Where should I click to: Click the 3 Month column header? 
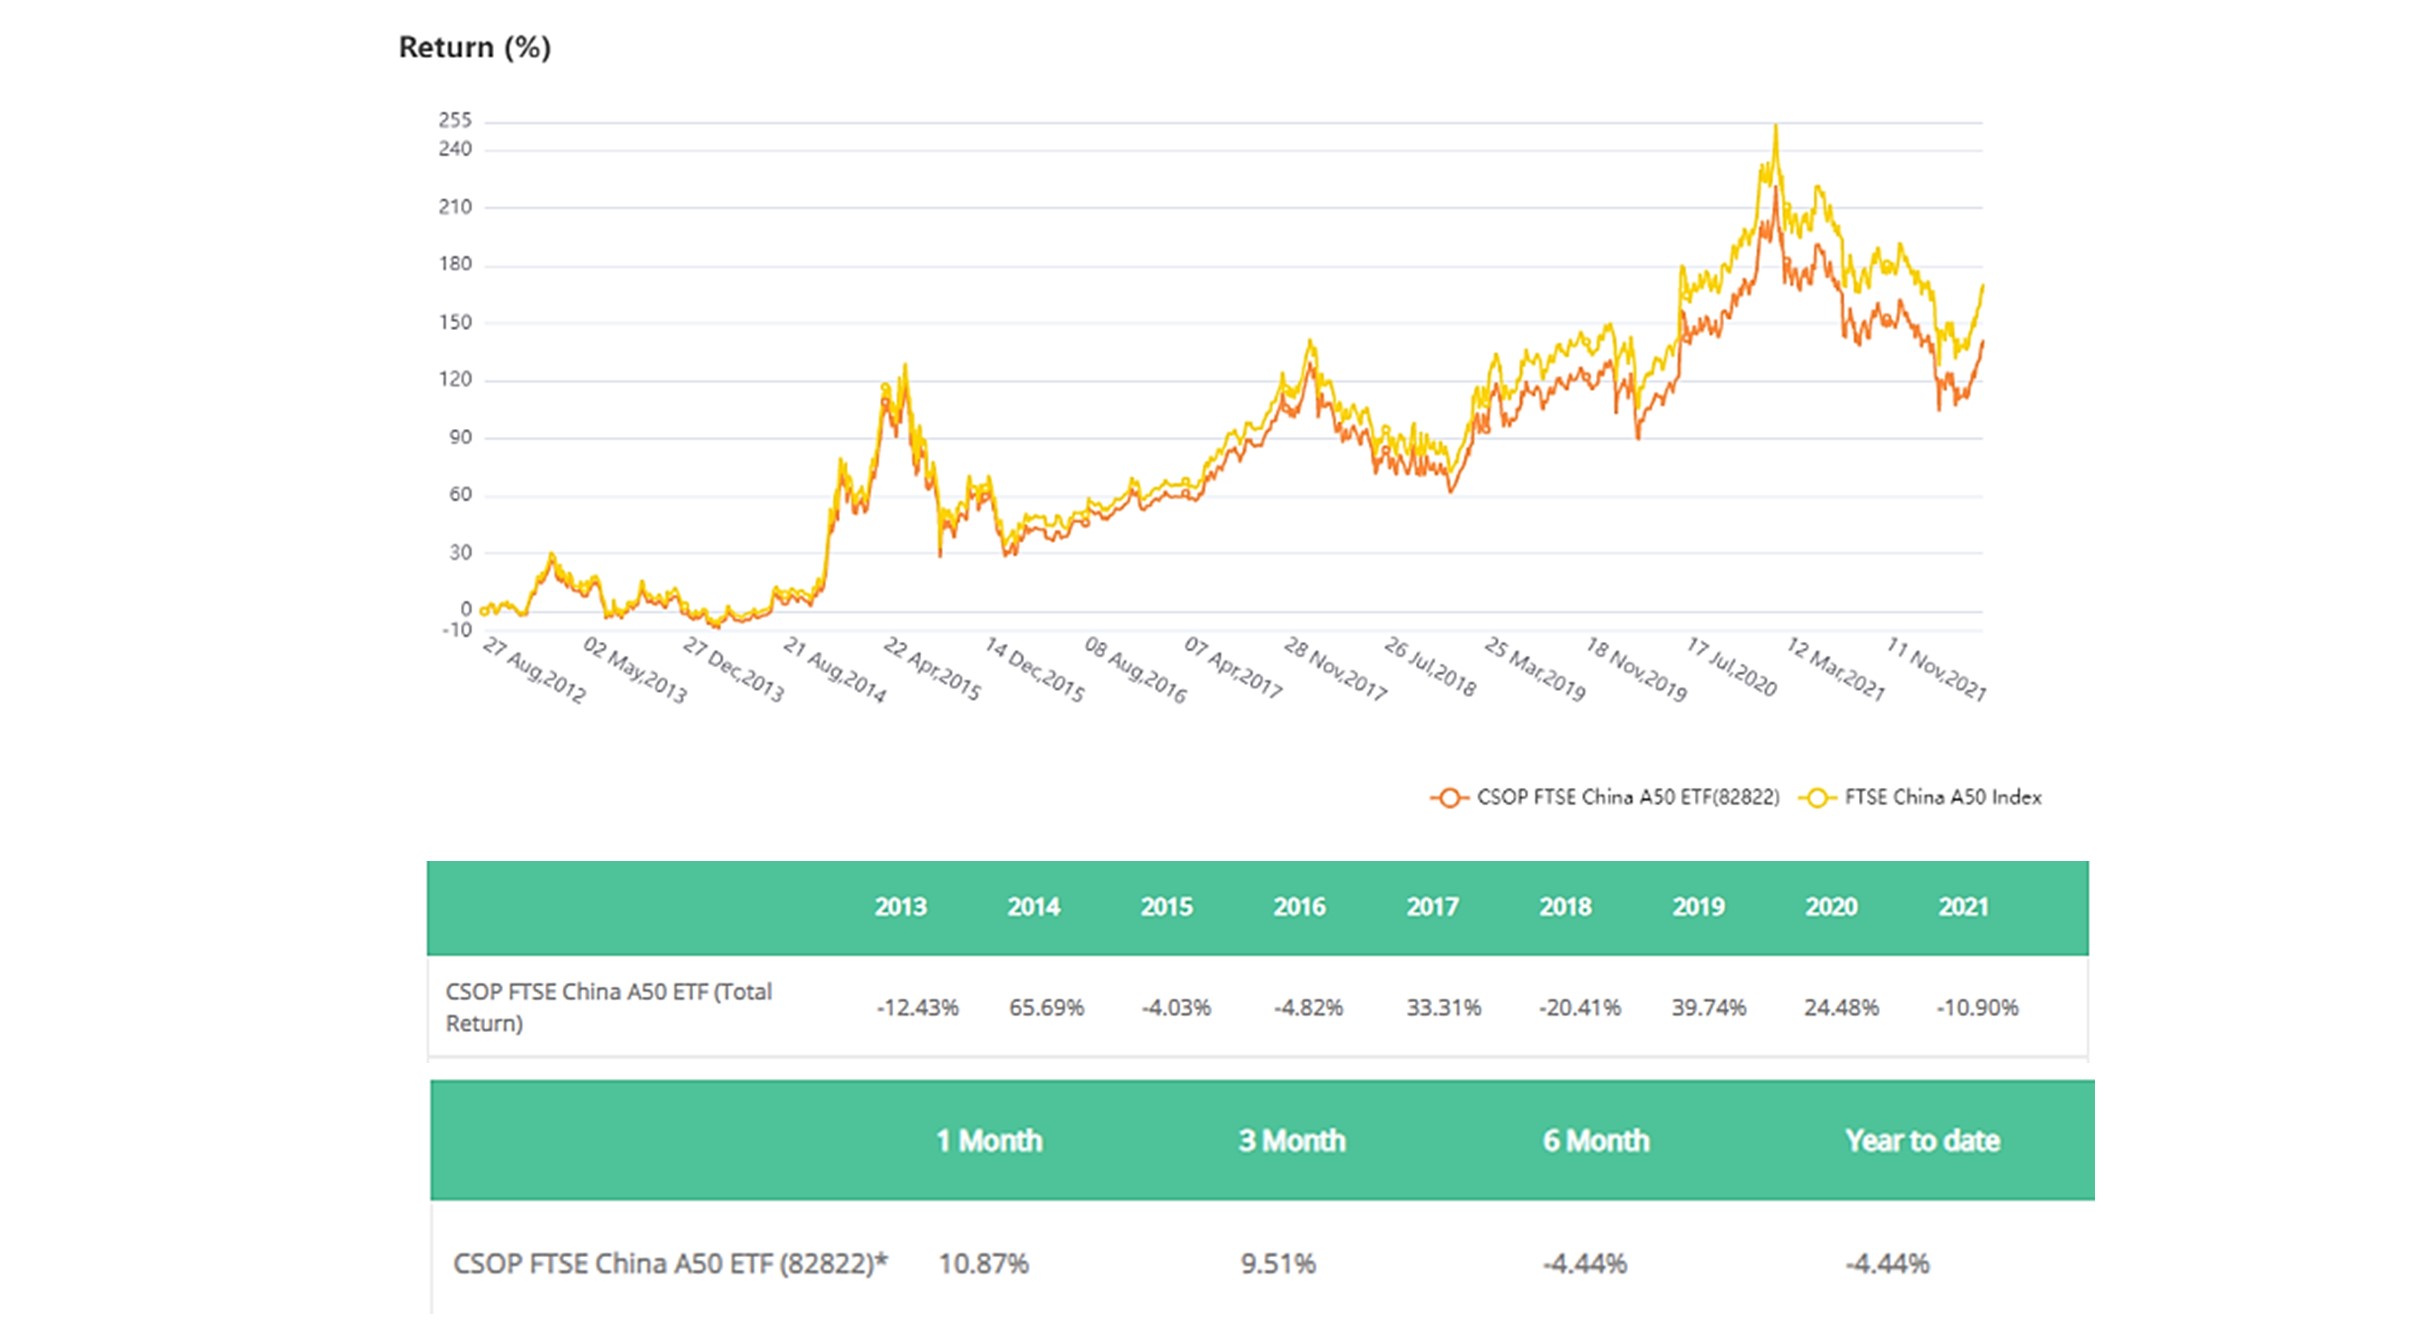(1292, 1141)
